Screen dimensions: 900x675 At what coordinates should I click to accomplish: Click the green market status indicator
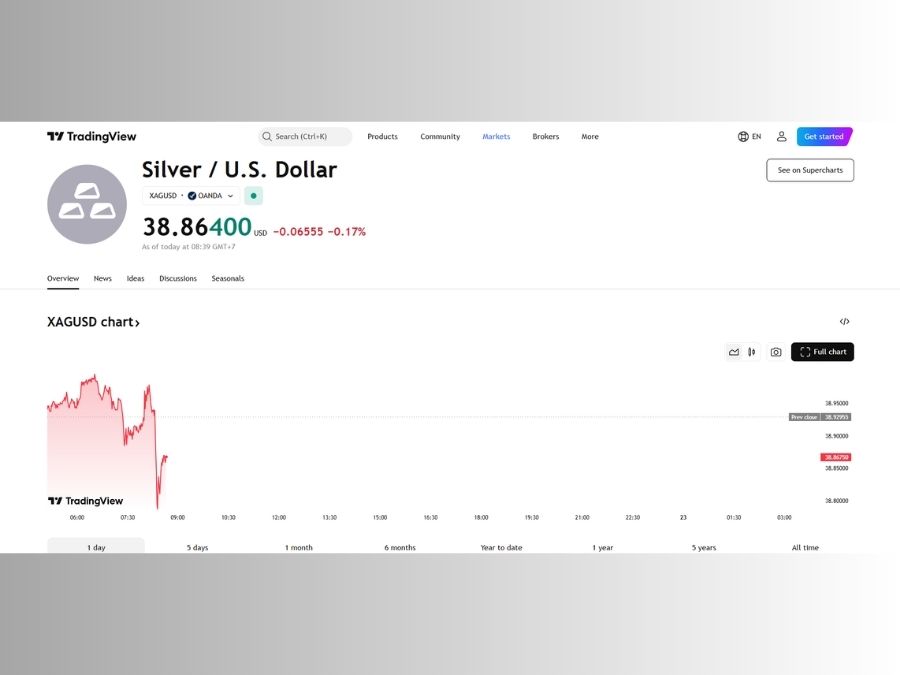253,196
